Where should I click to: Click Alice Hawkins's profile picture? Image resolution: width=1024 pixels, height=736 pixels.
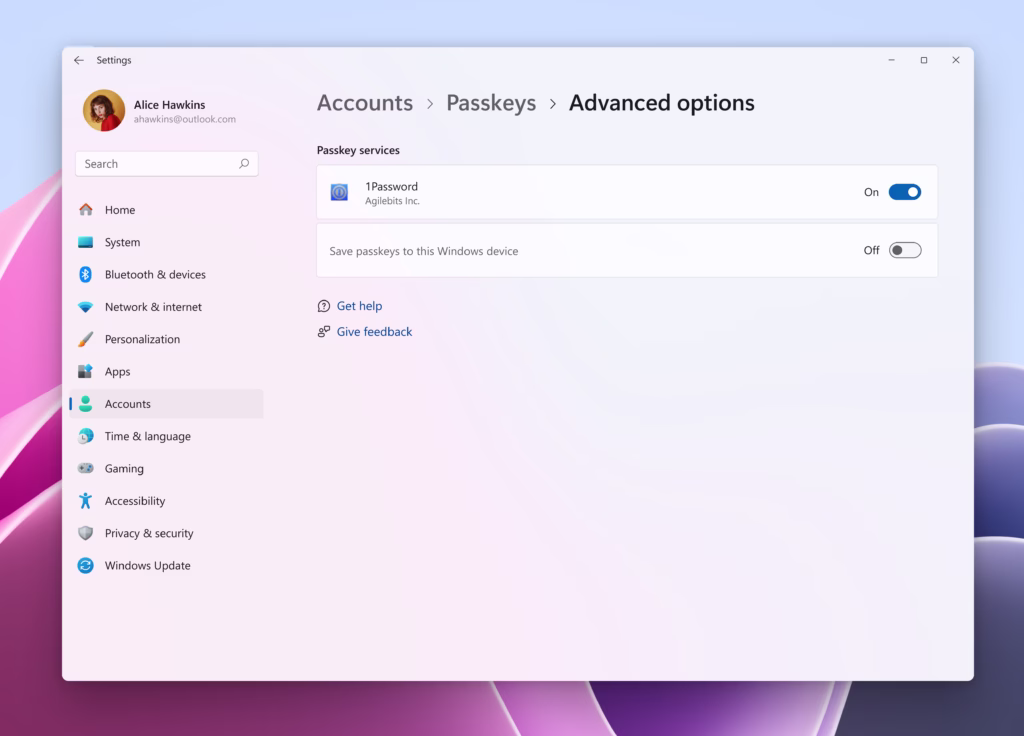[103, 109]
